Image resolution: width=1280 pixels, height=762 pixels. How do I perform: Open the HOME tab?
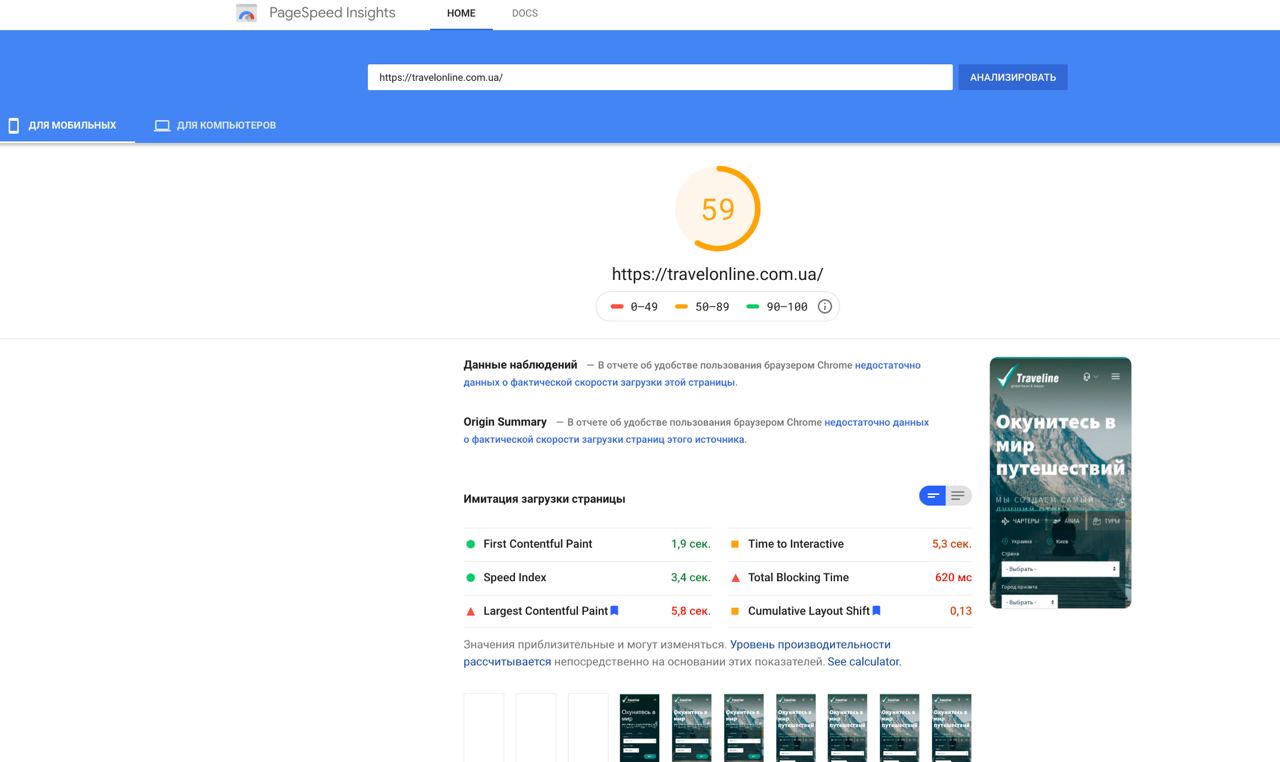click(461, 14)
